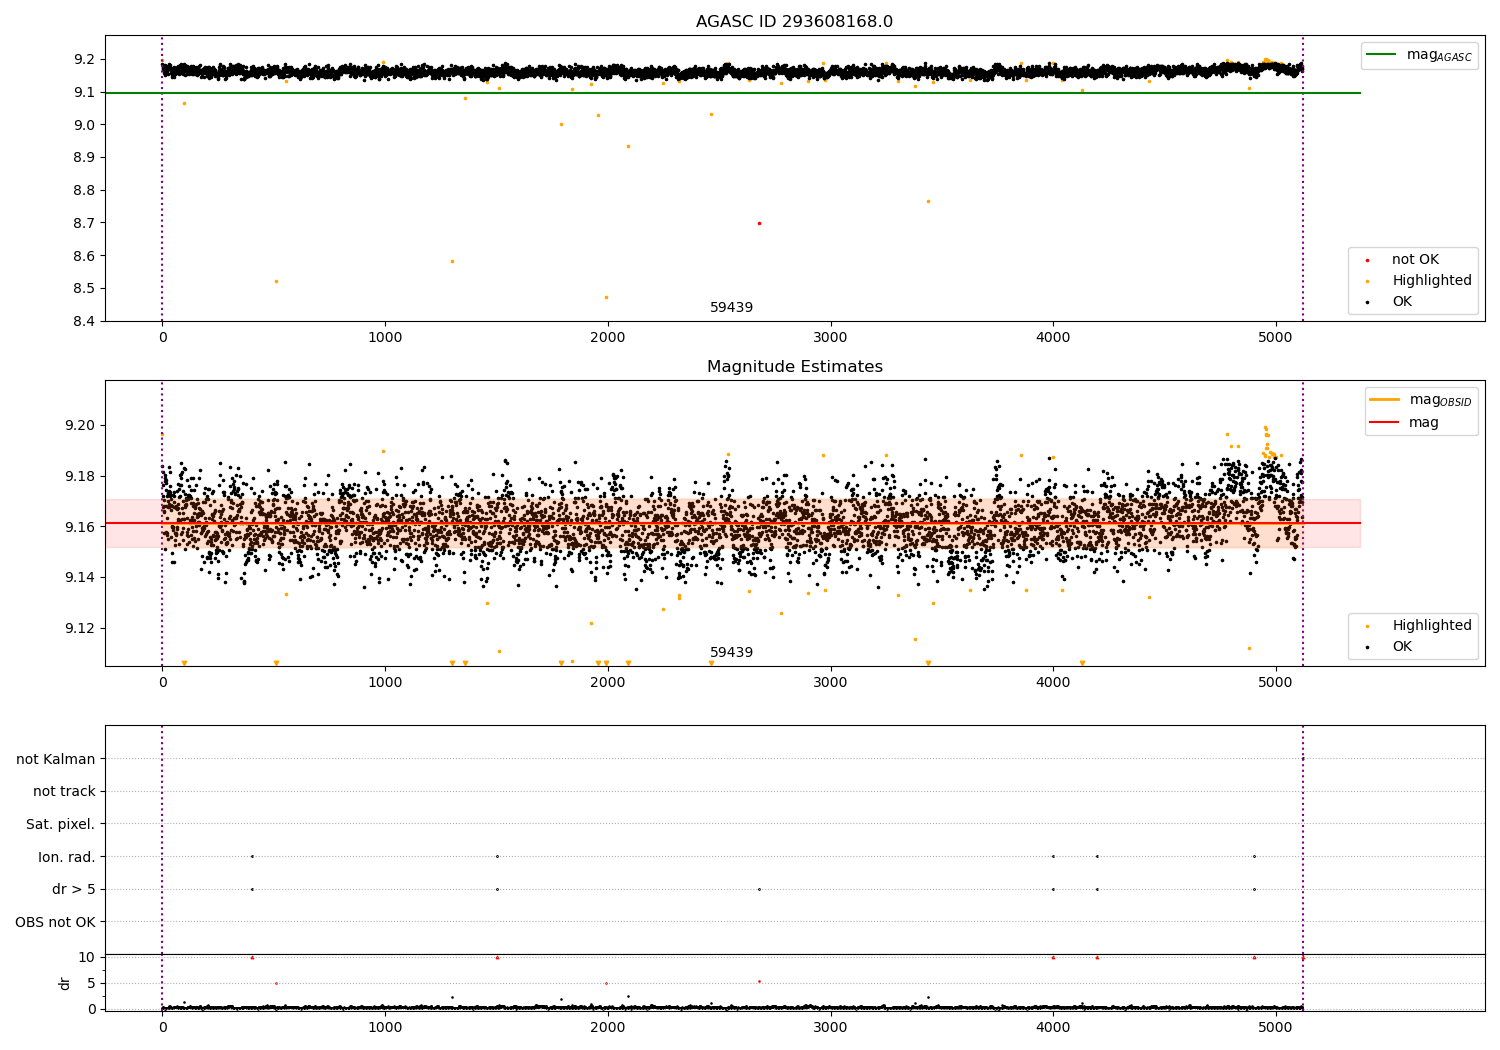The height and width of the screenshot is (1050, 1500).
Task: Click the 3000 x-axis tick of top plot
Action: pos(830,338)
